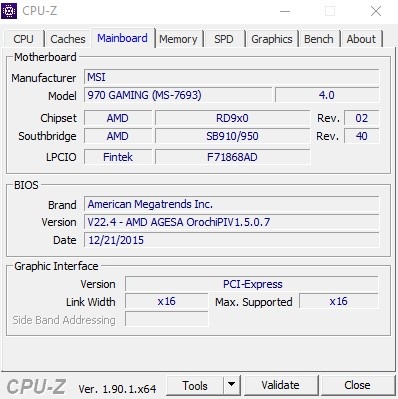Click the BIOS date 12/21/2015
398x399 pixels.
point(231,240)
